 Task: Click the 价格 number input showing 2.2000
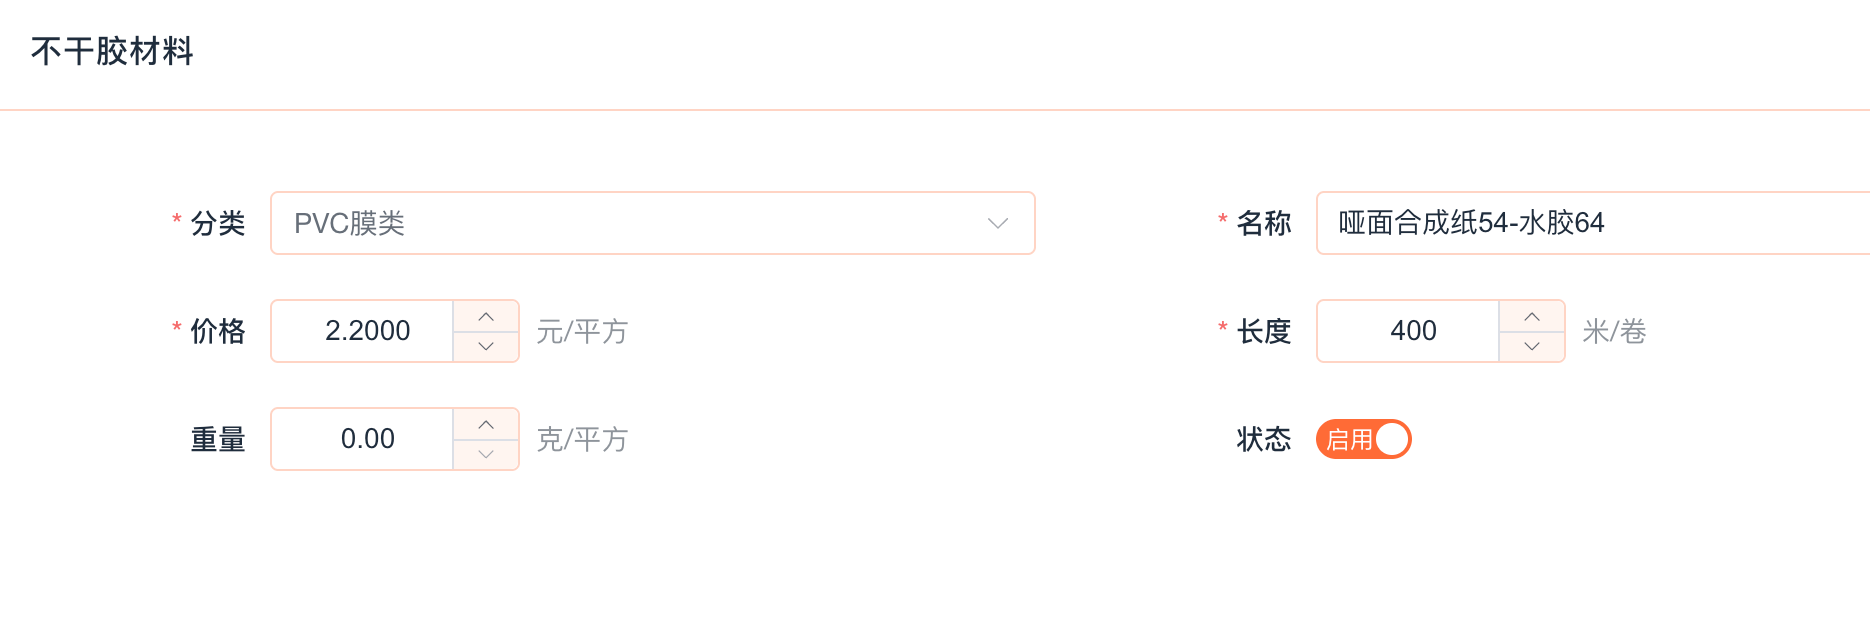367,331
